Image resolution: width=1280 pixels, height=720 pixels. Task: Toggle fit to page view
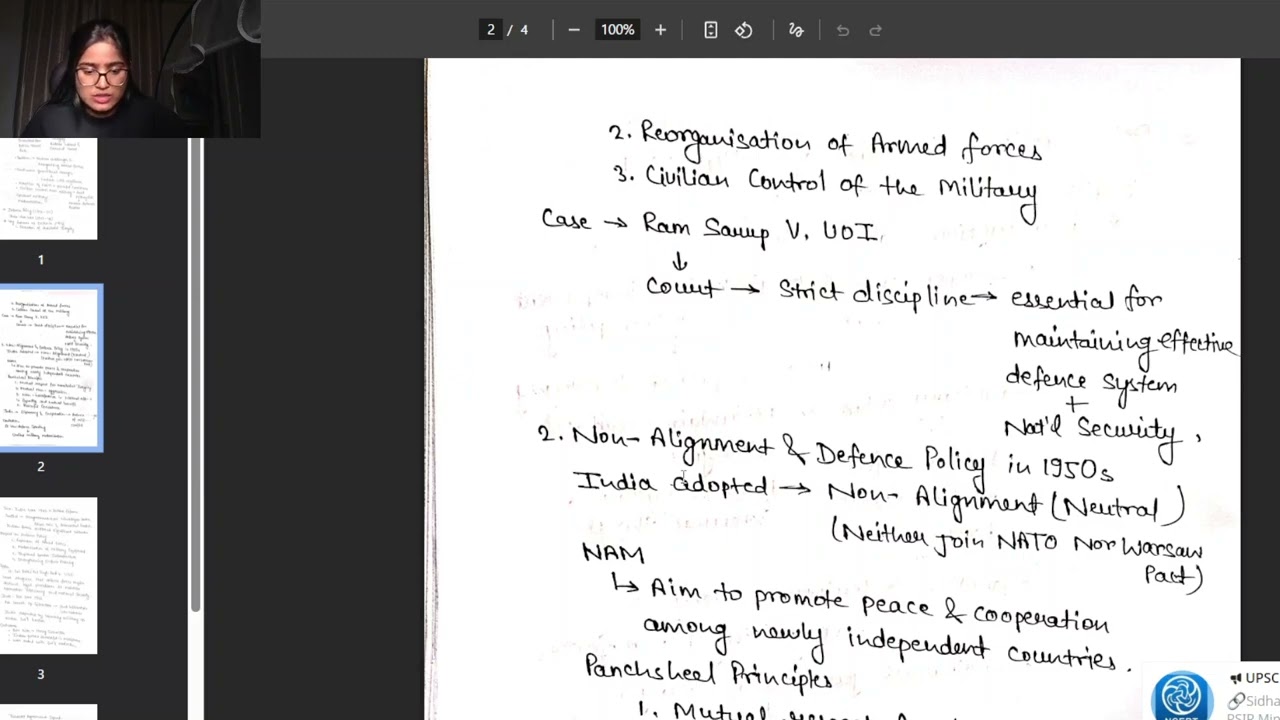click(x=710, y=30)
